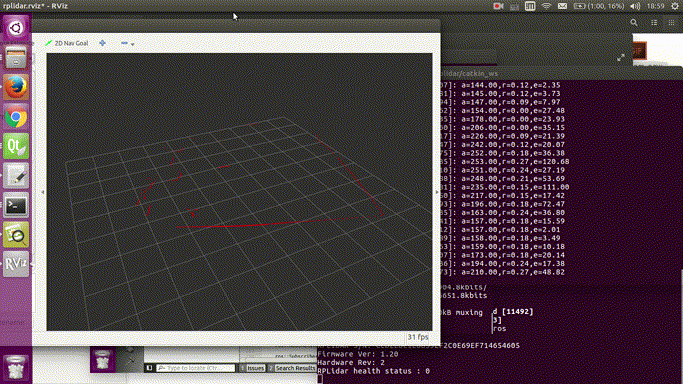The height and width of the screenshot is (384, 683).
Task: Open the Trash icon at dock bottom
Action: pos(16,367)
